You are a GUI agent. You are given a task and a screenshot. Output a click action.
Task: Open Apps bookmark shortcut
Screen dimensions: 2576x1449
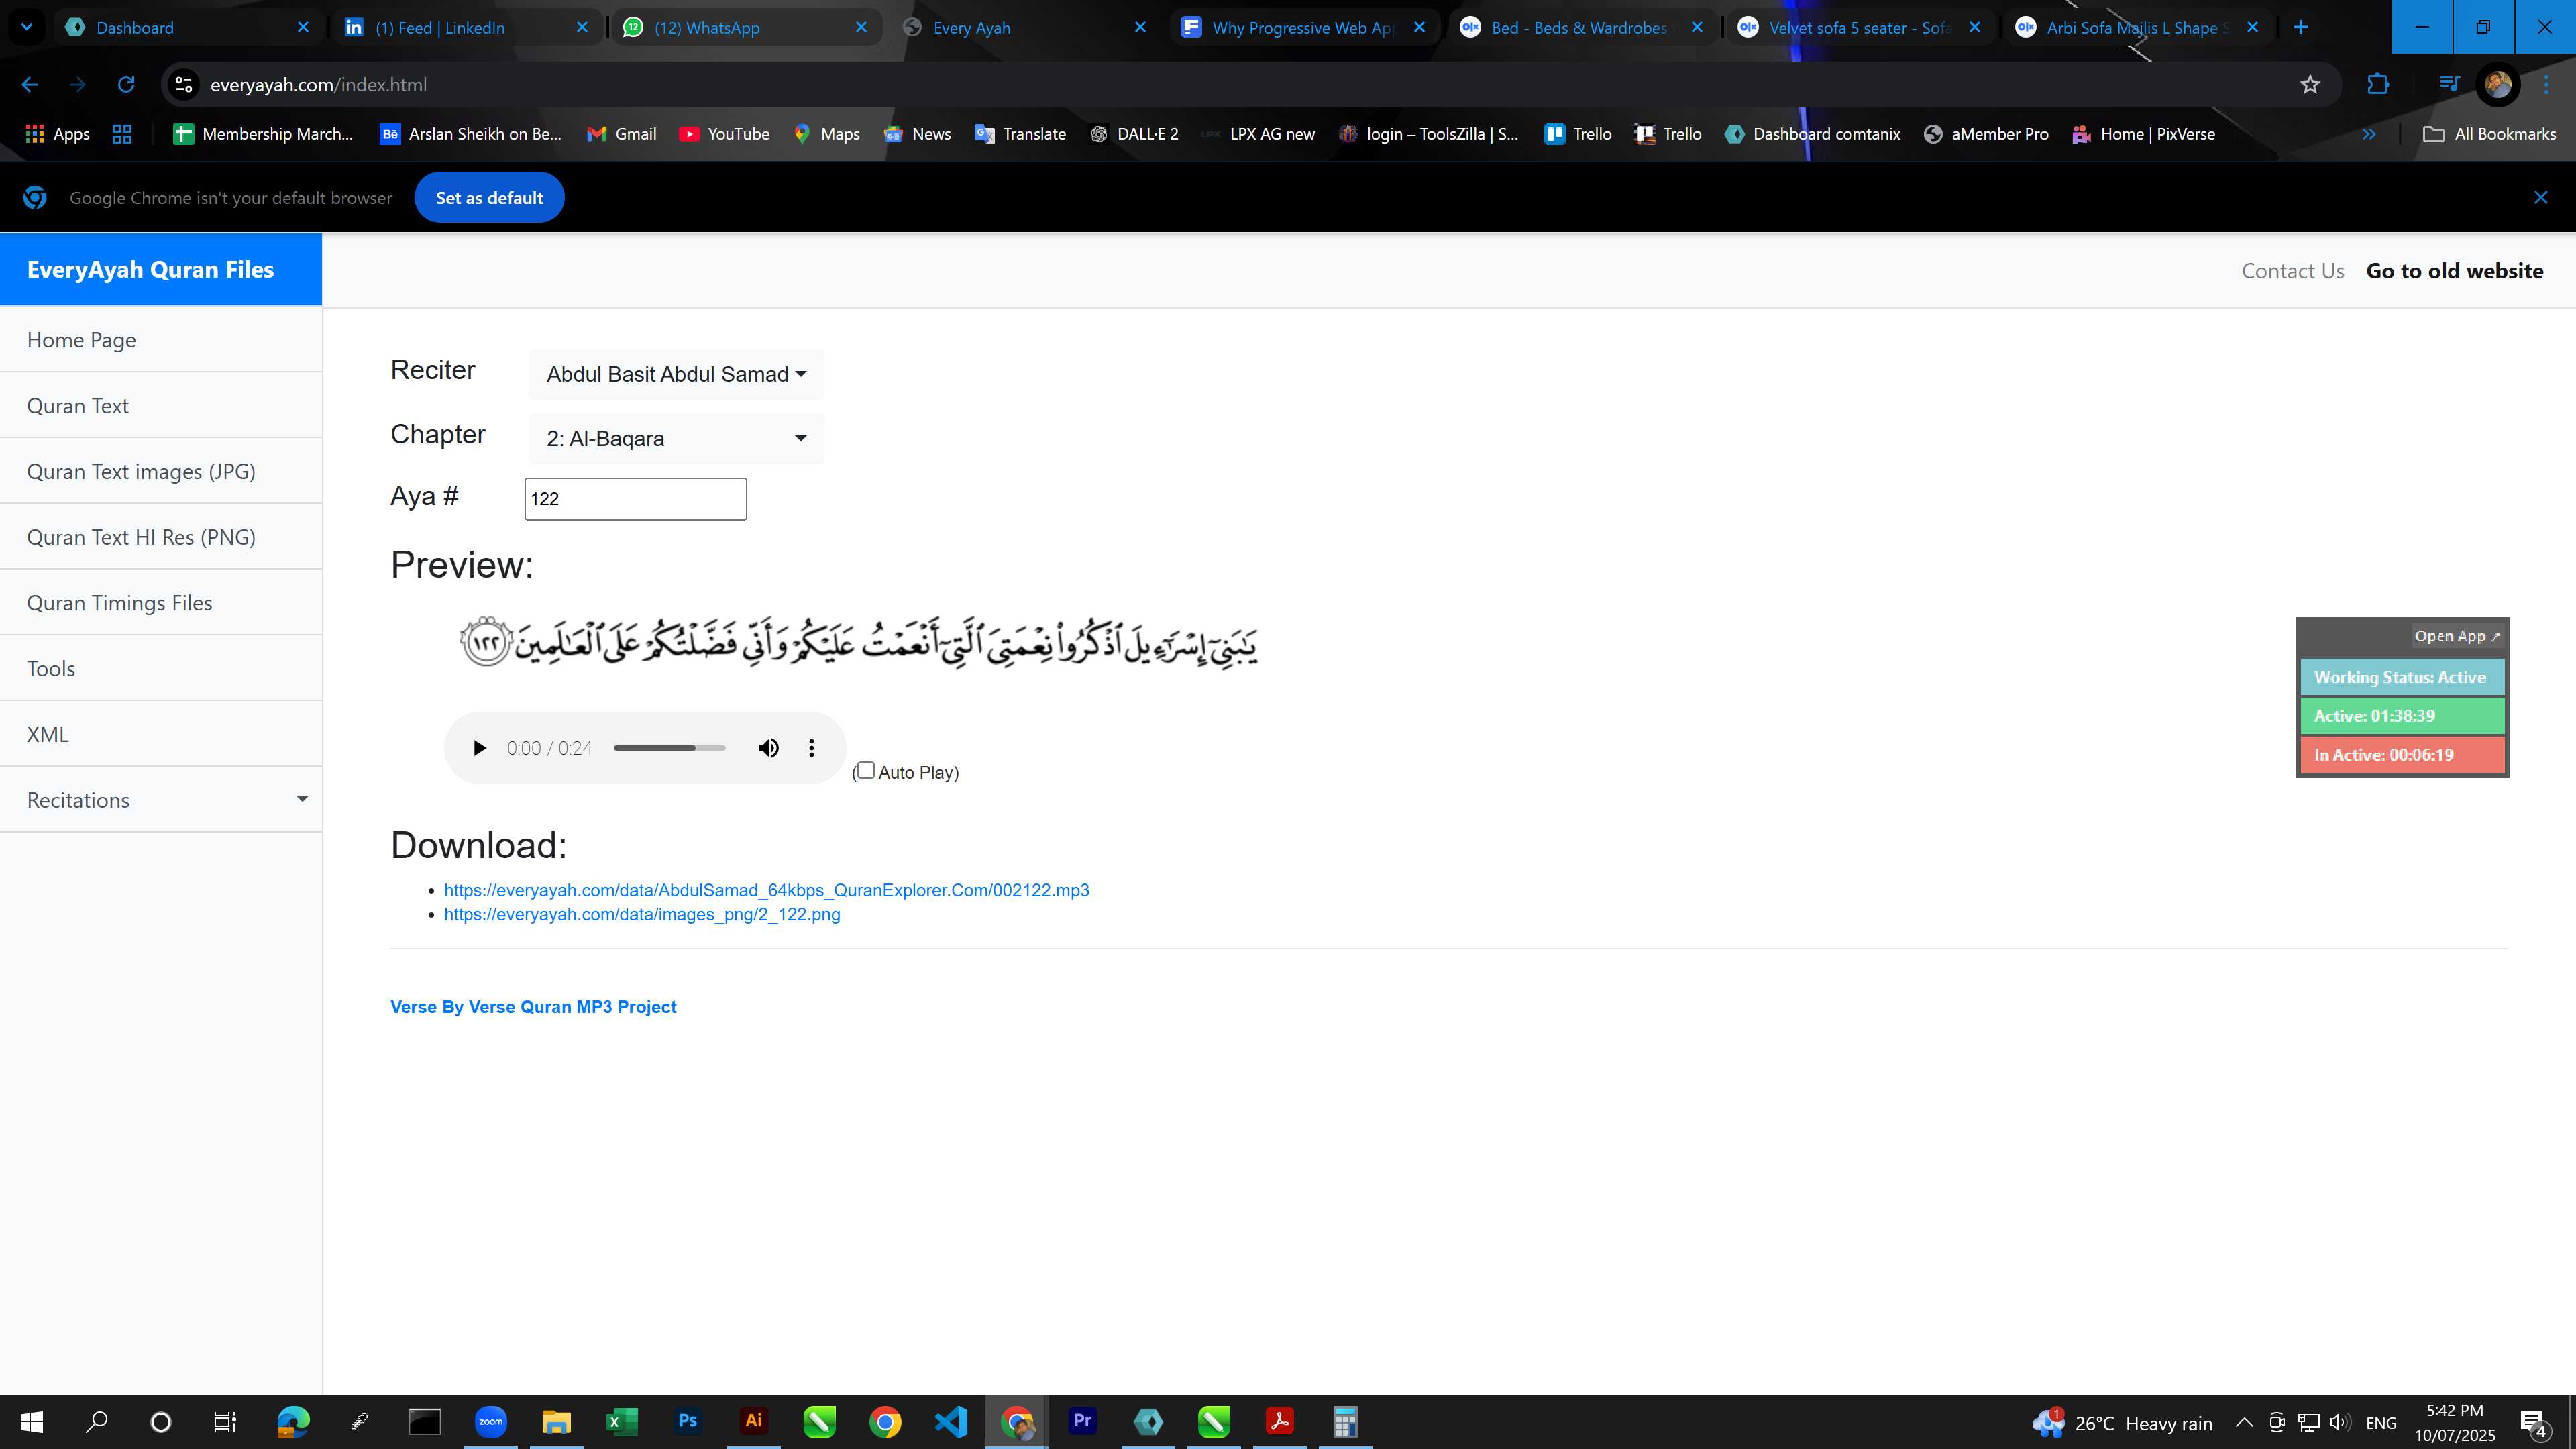tap(57, 134)
